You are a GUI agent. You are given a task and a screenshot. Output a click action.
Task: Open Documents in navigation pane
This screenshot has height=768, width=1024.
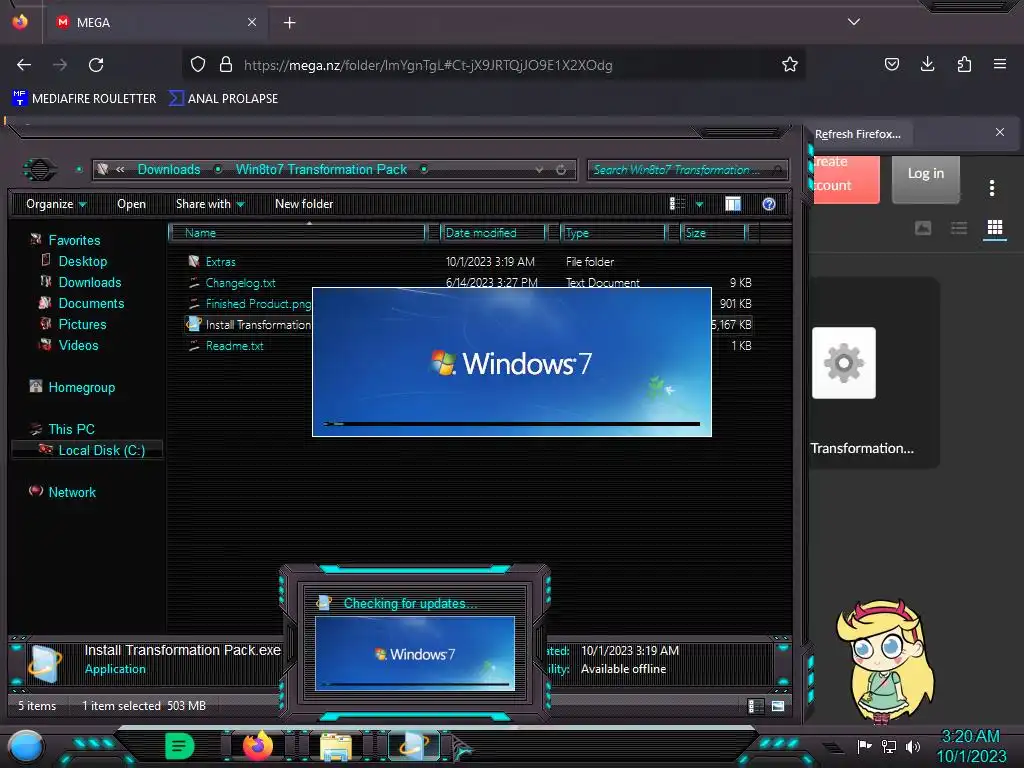coord(91,303)
